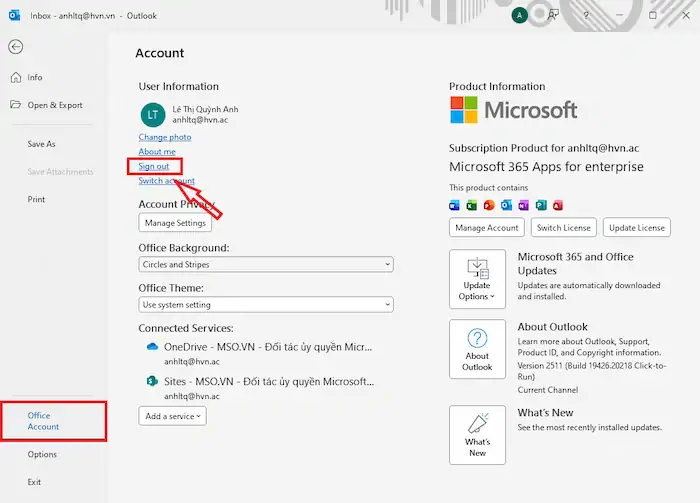Open Office Account in sidebar

click(54, 421)
